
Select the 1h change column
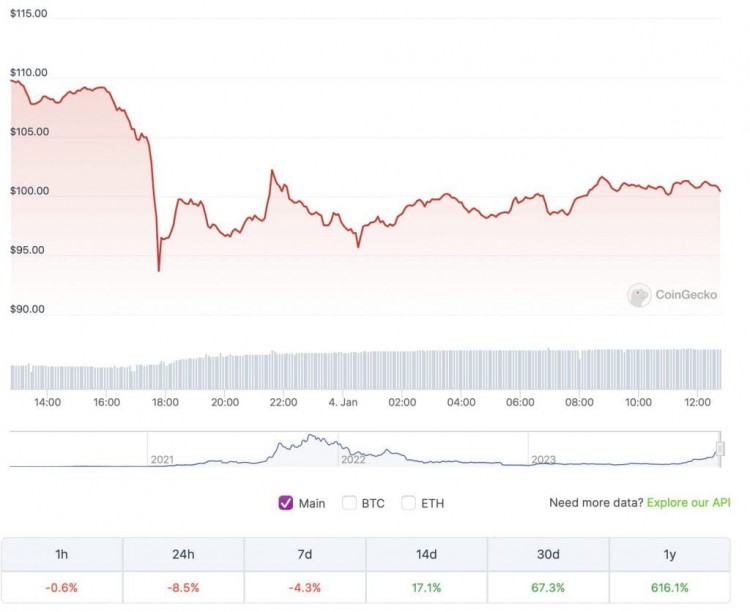[62, 554]
